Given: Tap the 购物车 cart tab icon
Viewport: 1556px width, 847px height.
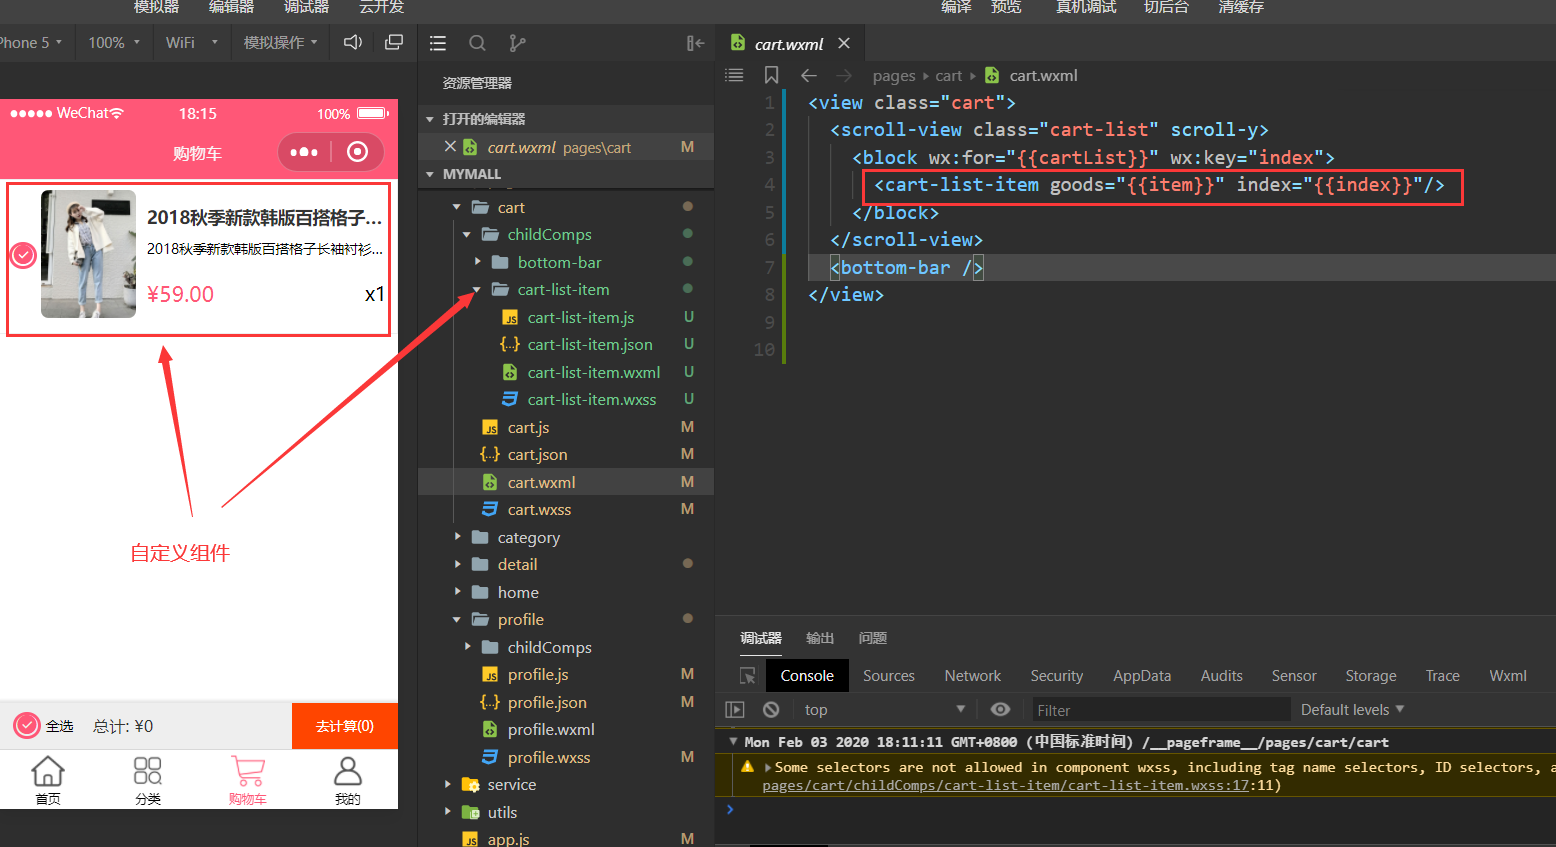Looking at the screenshot, I should click(x=248, y=779).
